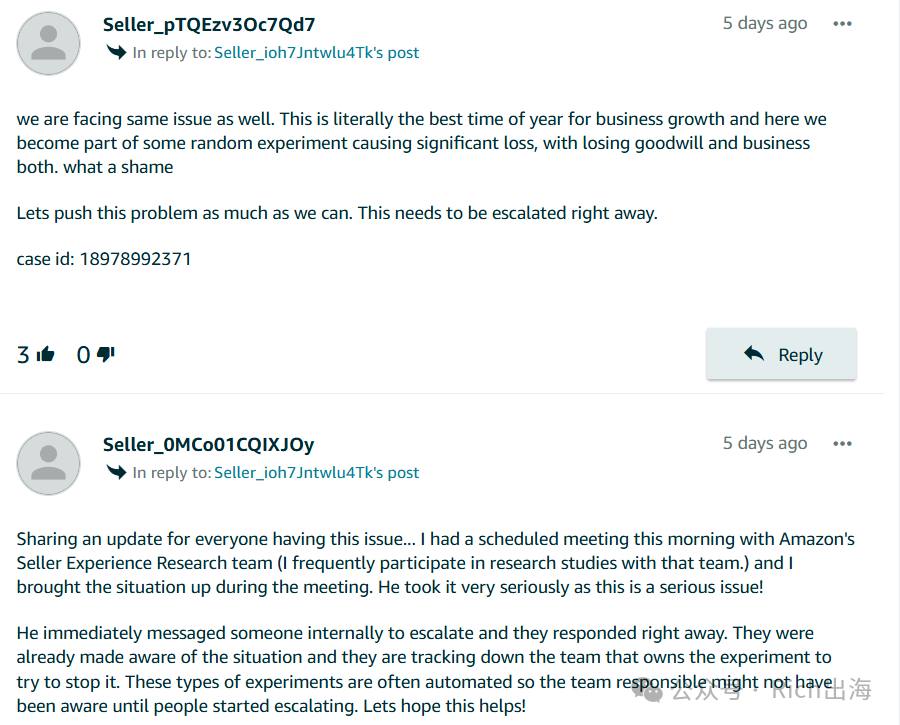Click the curved arrow icon inside Reply button

(x=754, y=354)
